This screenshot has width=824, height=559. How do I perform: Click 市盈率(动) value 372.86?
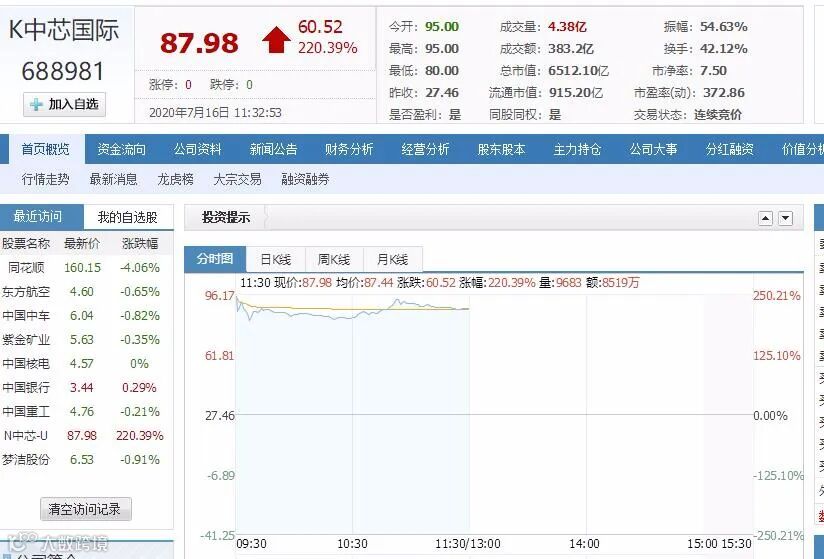(724, 92)
